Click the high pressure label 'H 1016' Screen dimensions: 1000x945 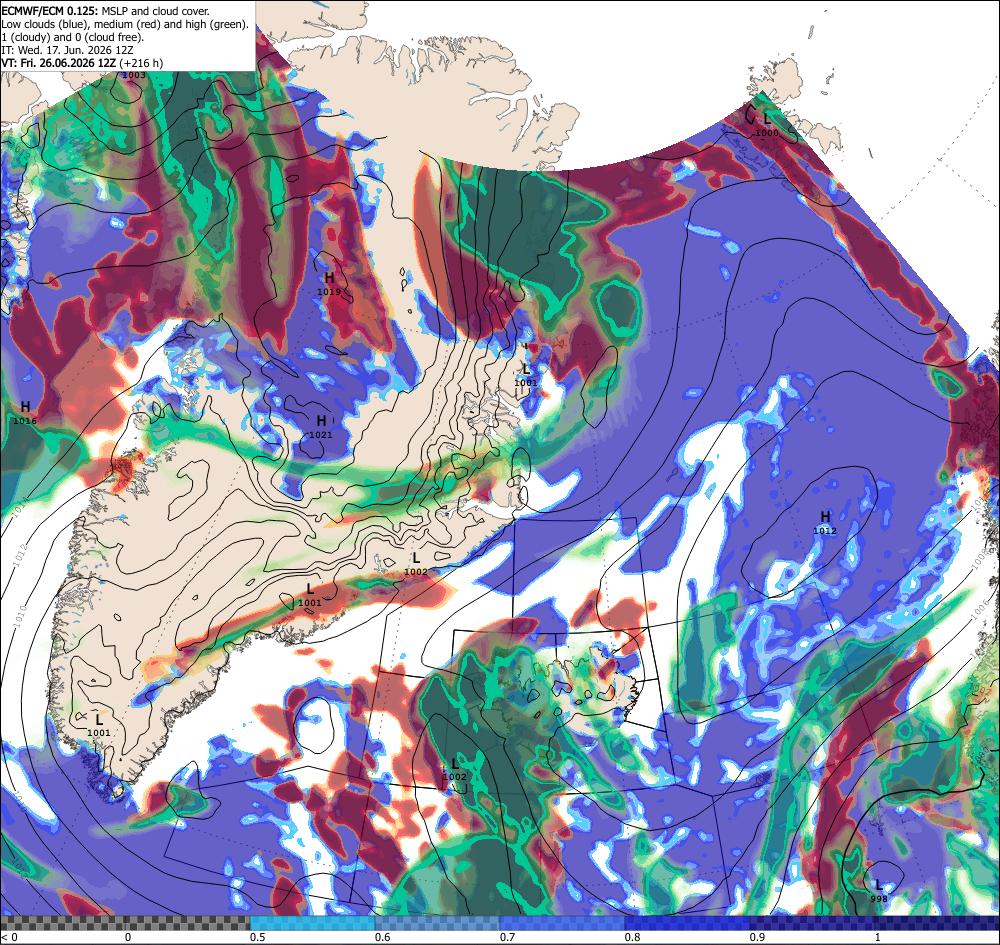(x=25, y=413)
